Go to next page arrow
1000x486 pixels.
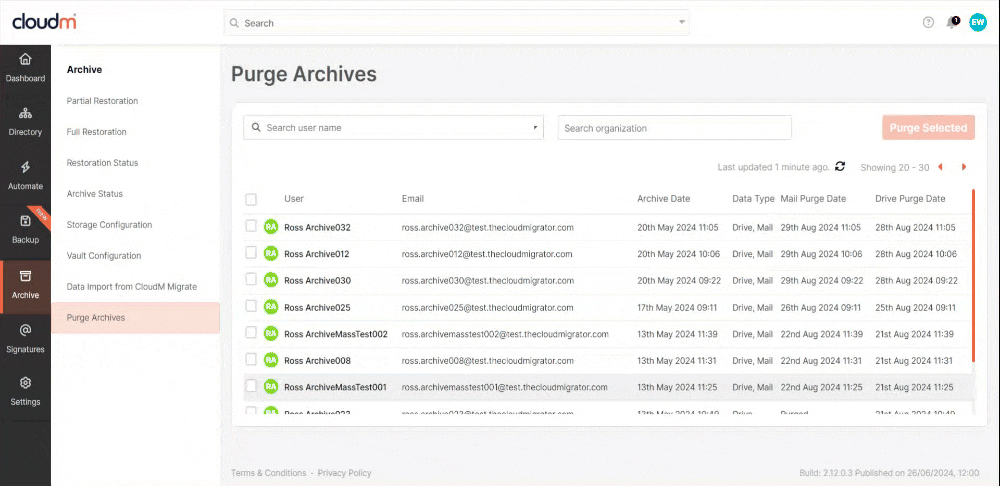coord(964,167)
